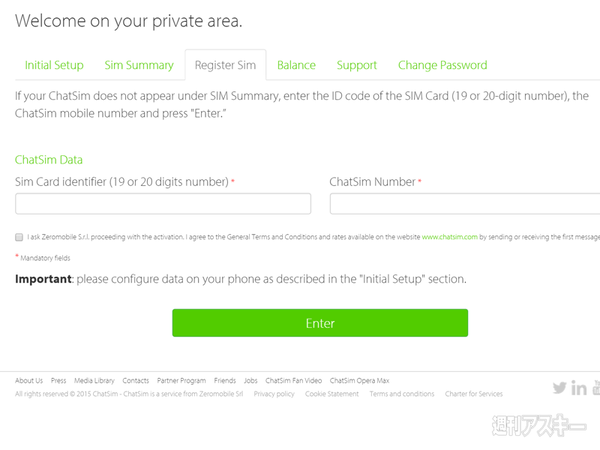This screenshot has width=600, height=450.
Task: Open the www.chatsim.com link
Action: [x=449, y=238]
